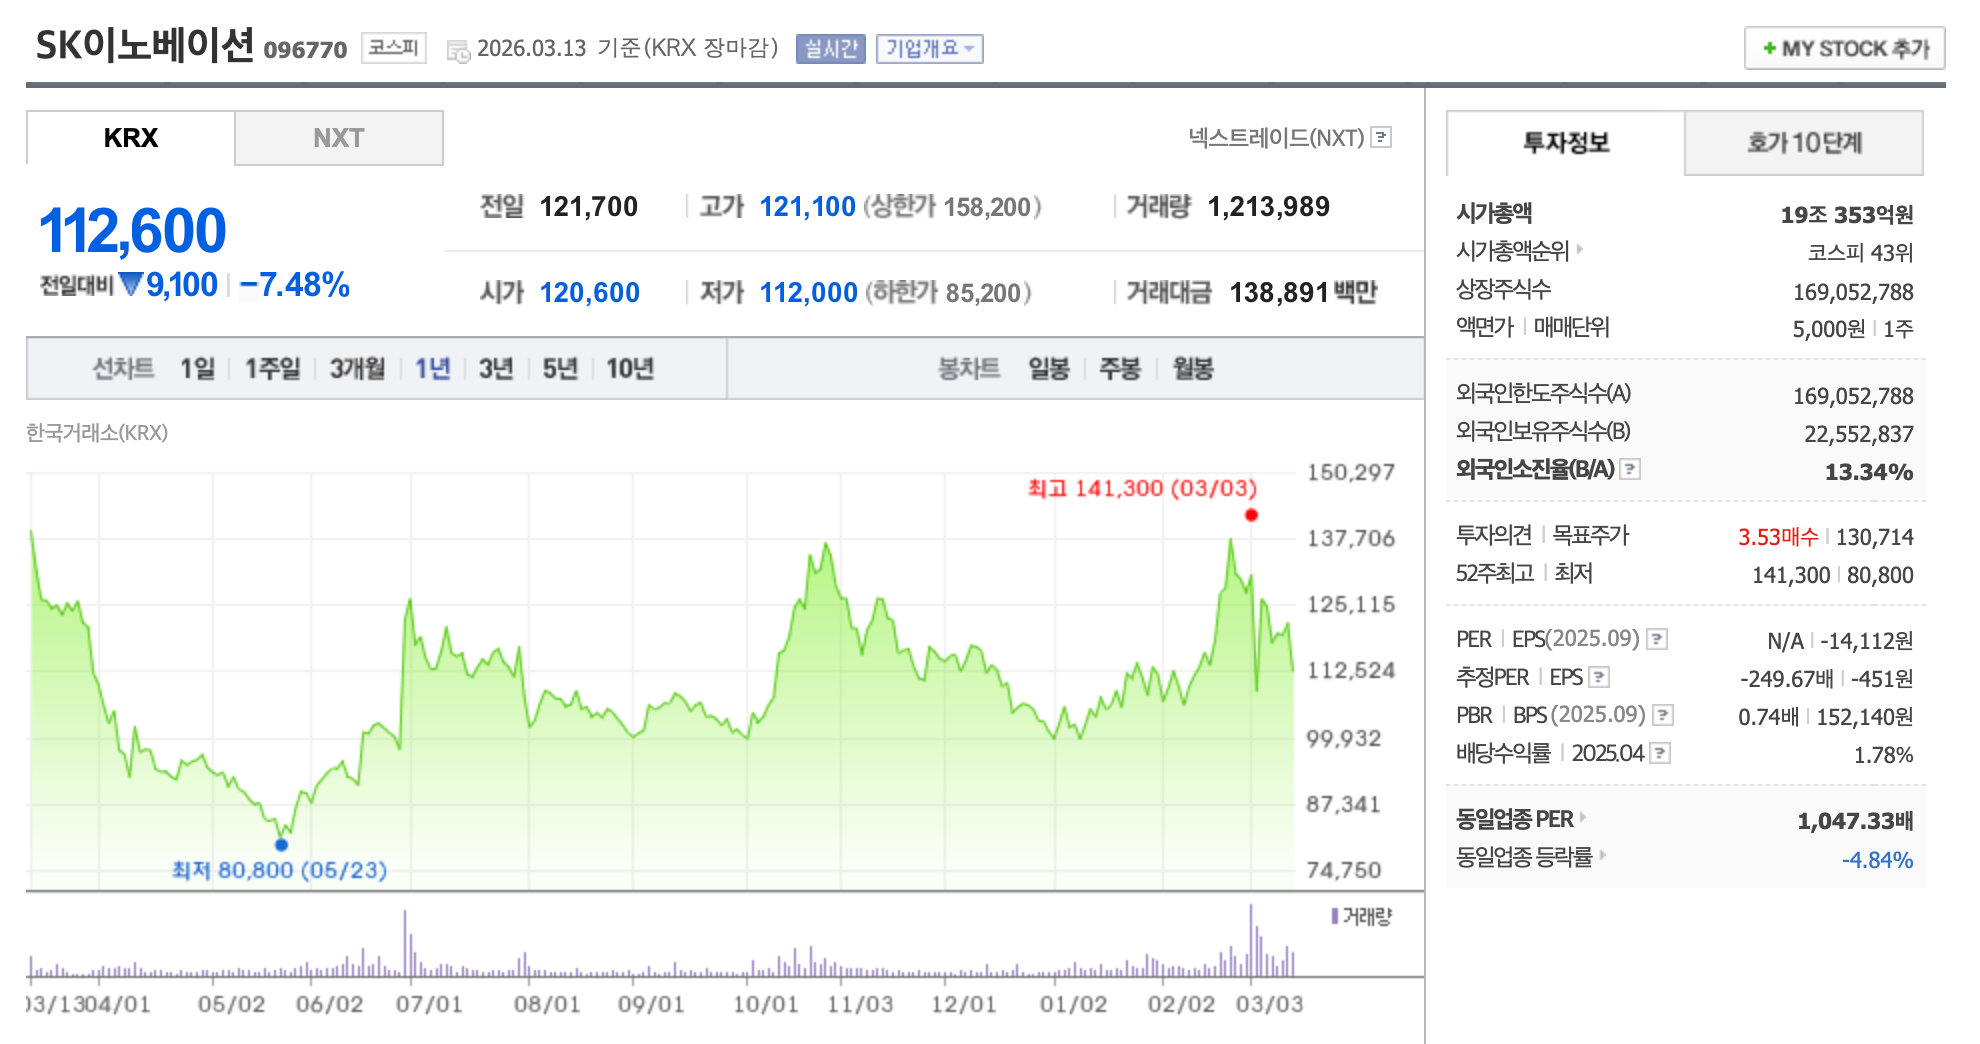Switch to 월봉 candlestick chart
This screenshot has width=1980, height=1044.
click(x=1193, y=369)
